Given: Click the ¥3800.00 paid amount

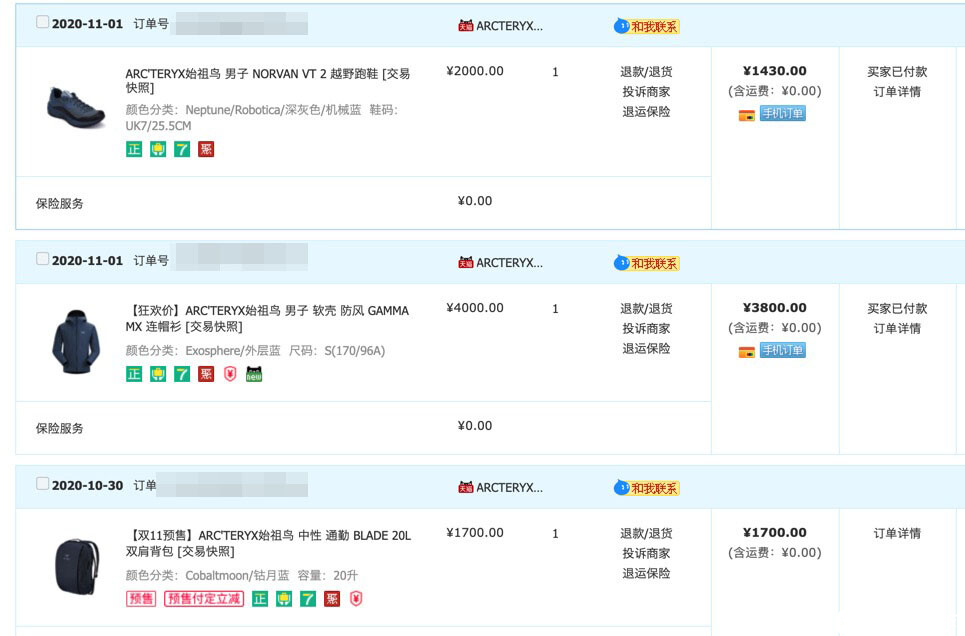Looking at the screenshot, I should coord(775,308).
